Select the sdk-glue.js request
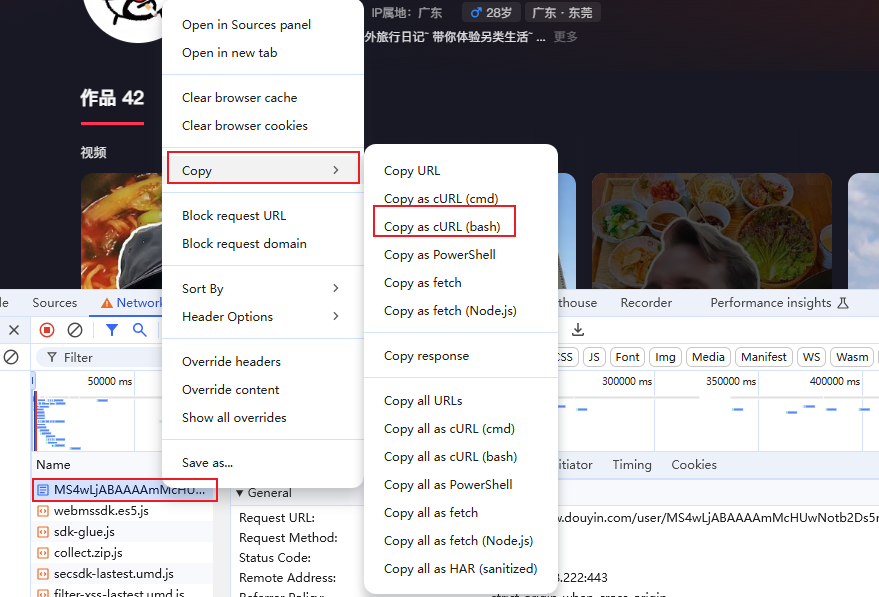 point(84,532)
